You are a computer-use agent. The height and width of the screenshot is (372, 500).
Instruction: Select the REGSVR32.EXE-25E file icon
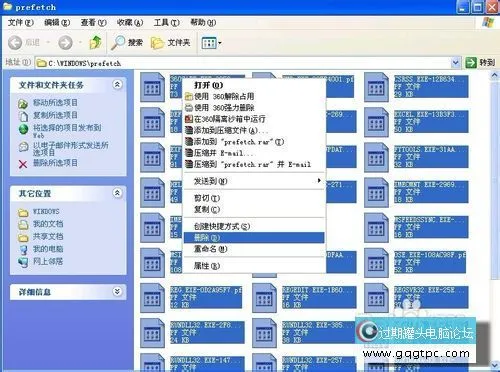(376, 298)
